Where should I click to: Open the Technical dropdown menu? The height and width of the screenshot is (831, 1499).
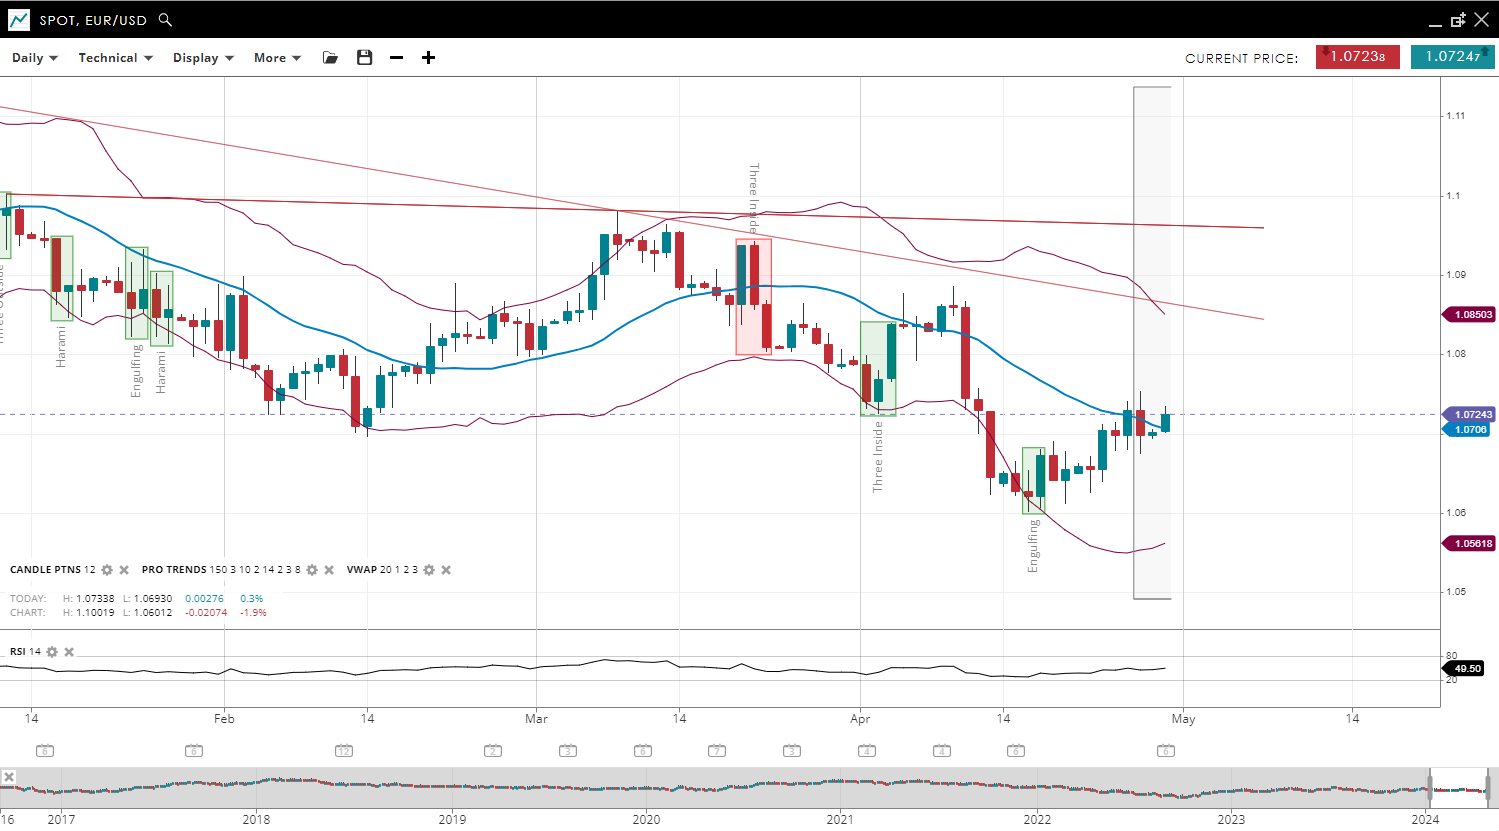pyautogui.click(x=115, y=58)
